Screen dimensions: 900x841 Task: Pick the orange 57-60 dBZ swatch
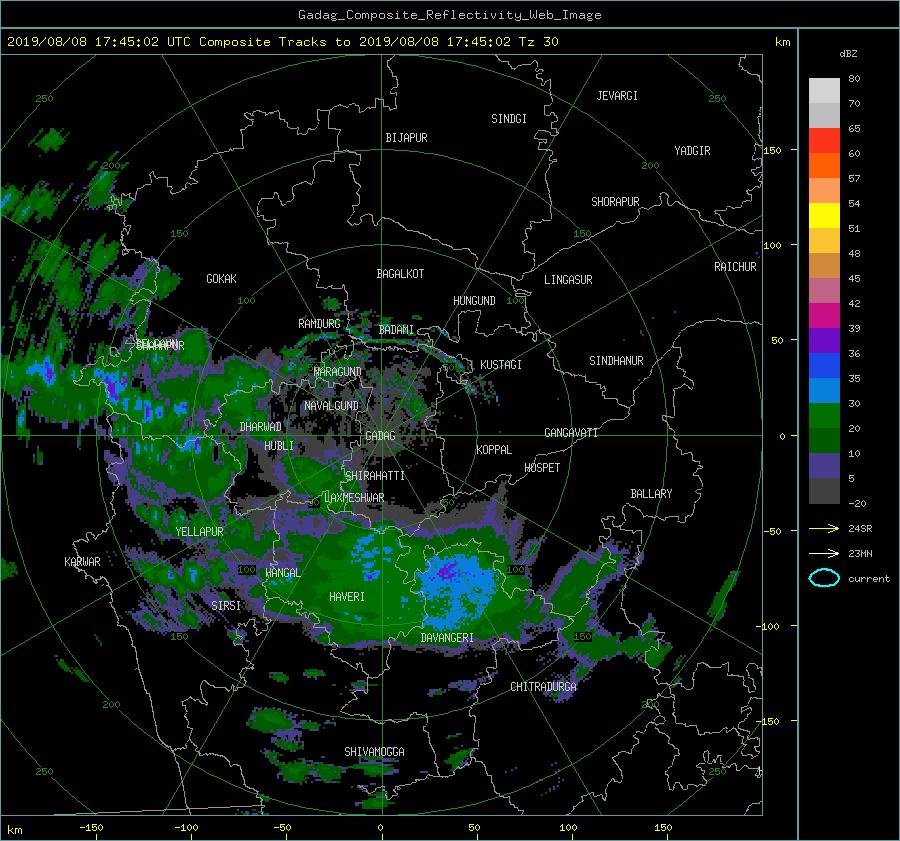(824, 166)
